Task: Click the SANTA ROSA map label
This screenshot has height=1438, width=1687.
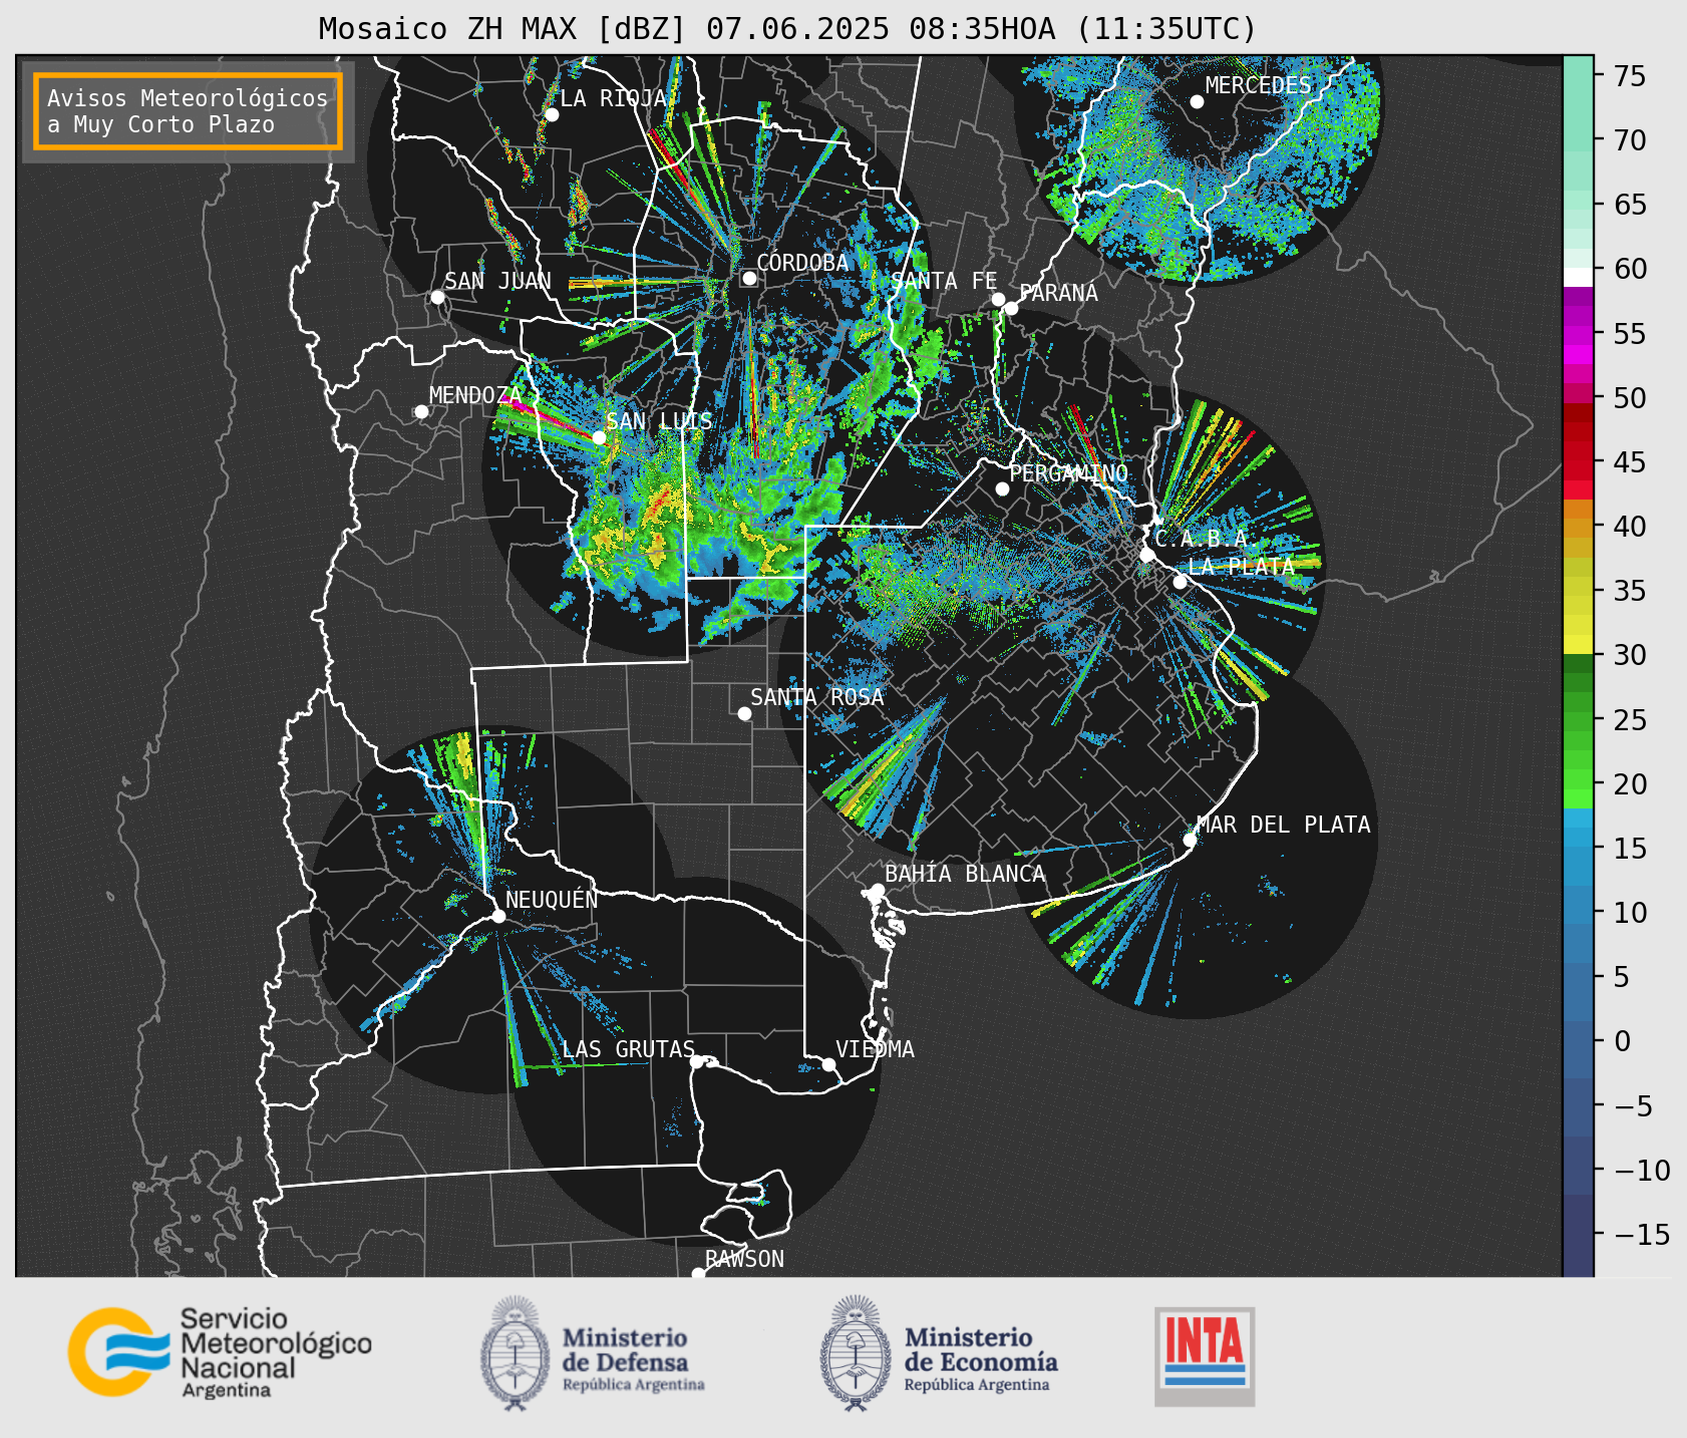Action: pos(817,697)
